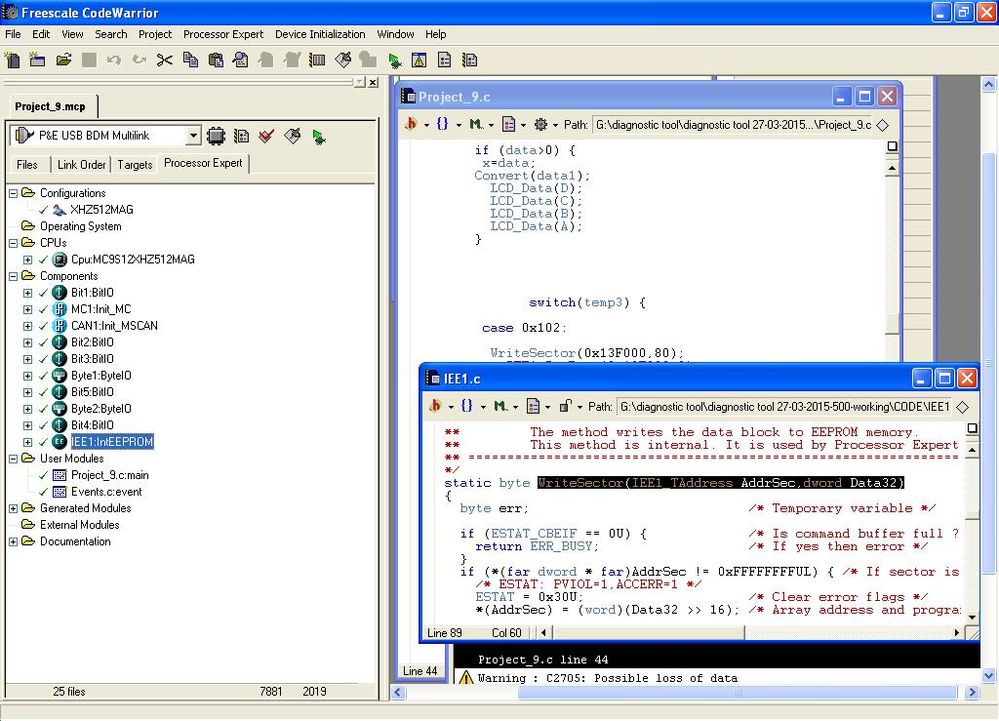Viewport: 999px width, 721px height.
Task: Click the functions braces icon in Project_9.c window
Action: tap(442, 124)
